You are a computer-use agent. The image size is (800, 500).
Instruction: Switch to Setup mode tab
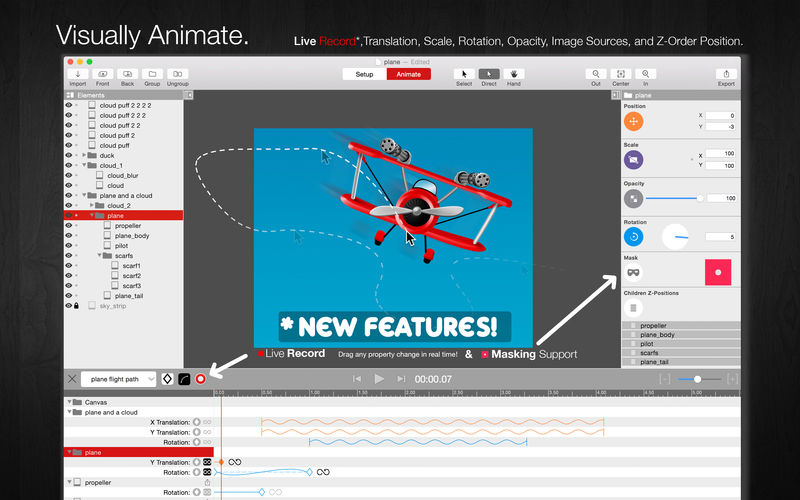(364, 74)
